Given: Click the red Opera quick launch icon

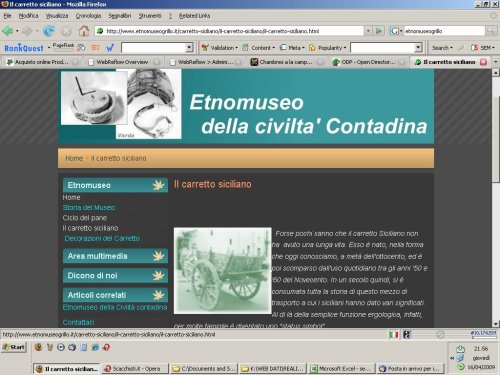Looking at the screenshot, I should click(106, 347).
